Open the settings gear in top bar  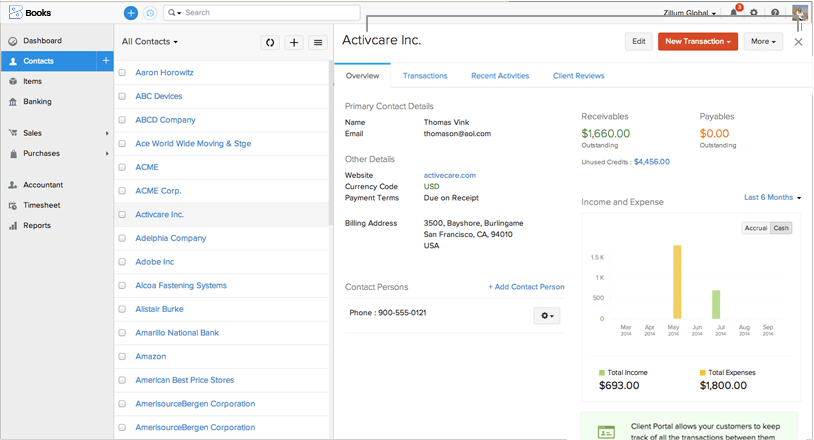(754, 13)
